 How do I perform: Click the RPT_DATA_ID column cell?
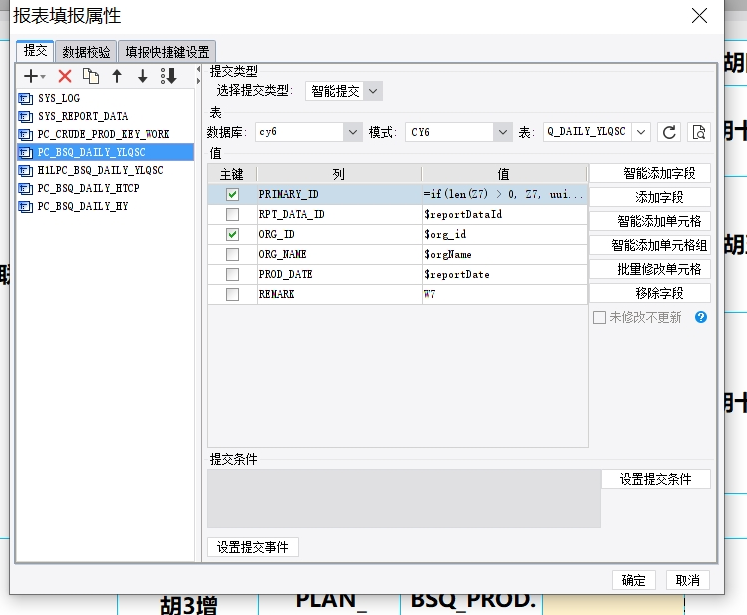339,214
